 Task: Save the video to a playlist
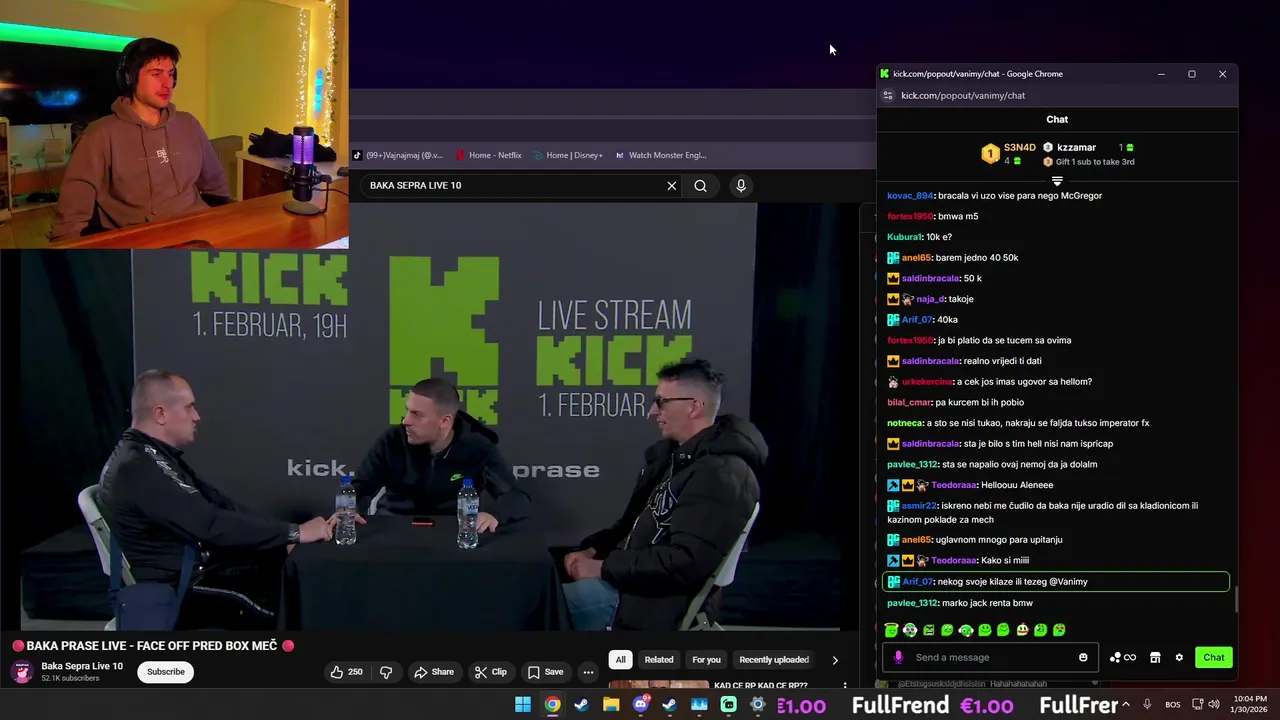[546, 672]
